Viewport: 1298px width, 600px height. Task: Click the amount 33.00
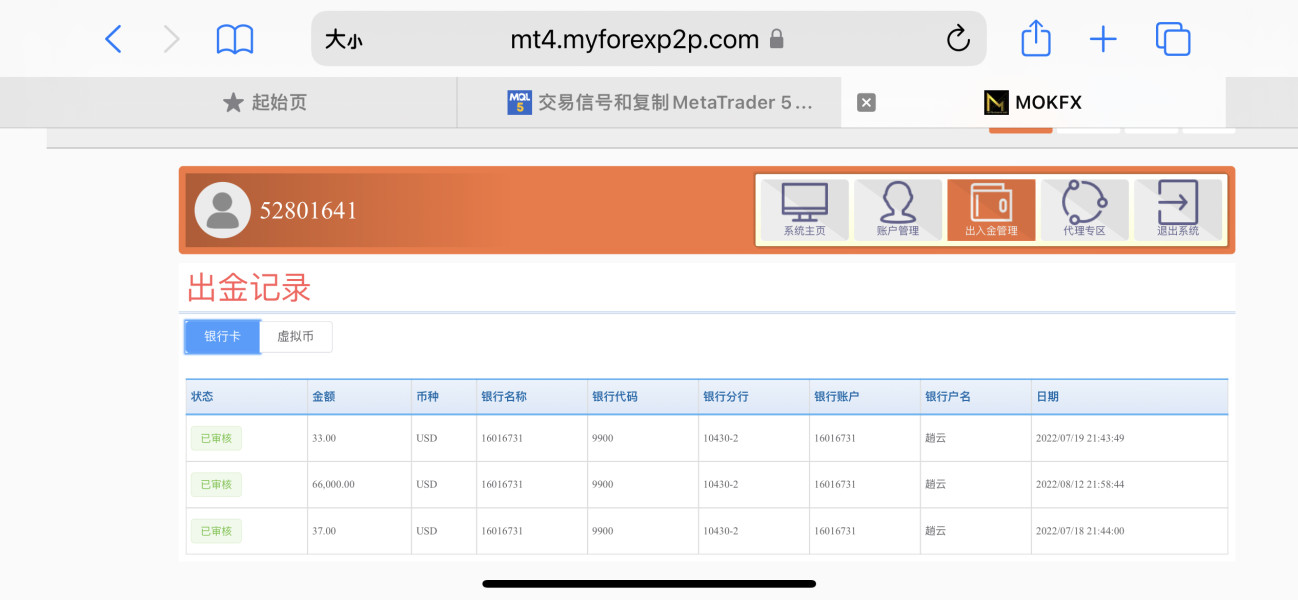(324, 438)
